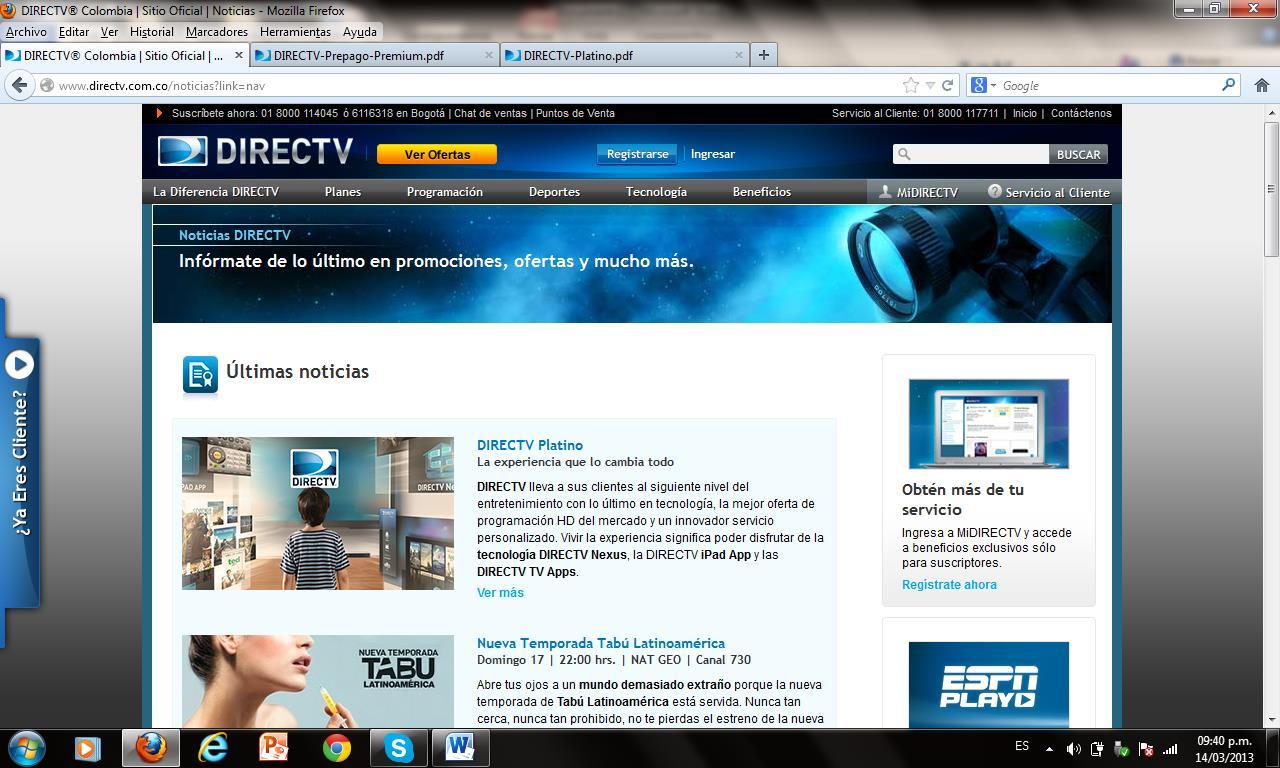
Task: Click the page vertical scrollbar thumb
Action: point(1272,188)
